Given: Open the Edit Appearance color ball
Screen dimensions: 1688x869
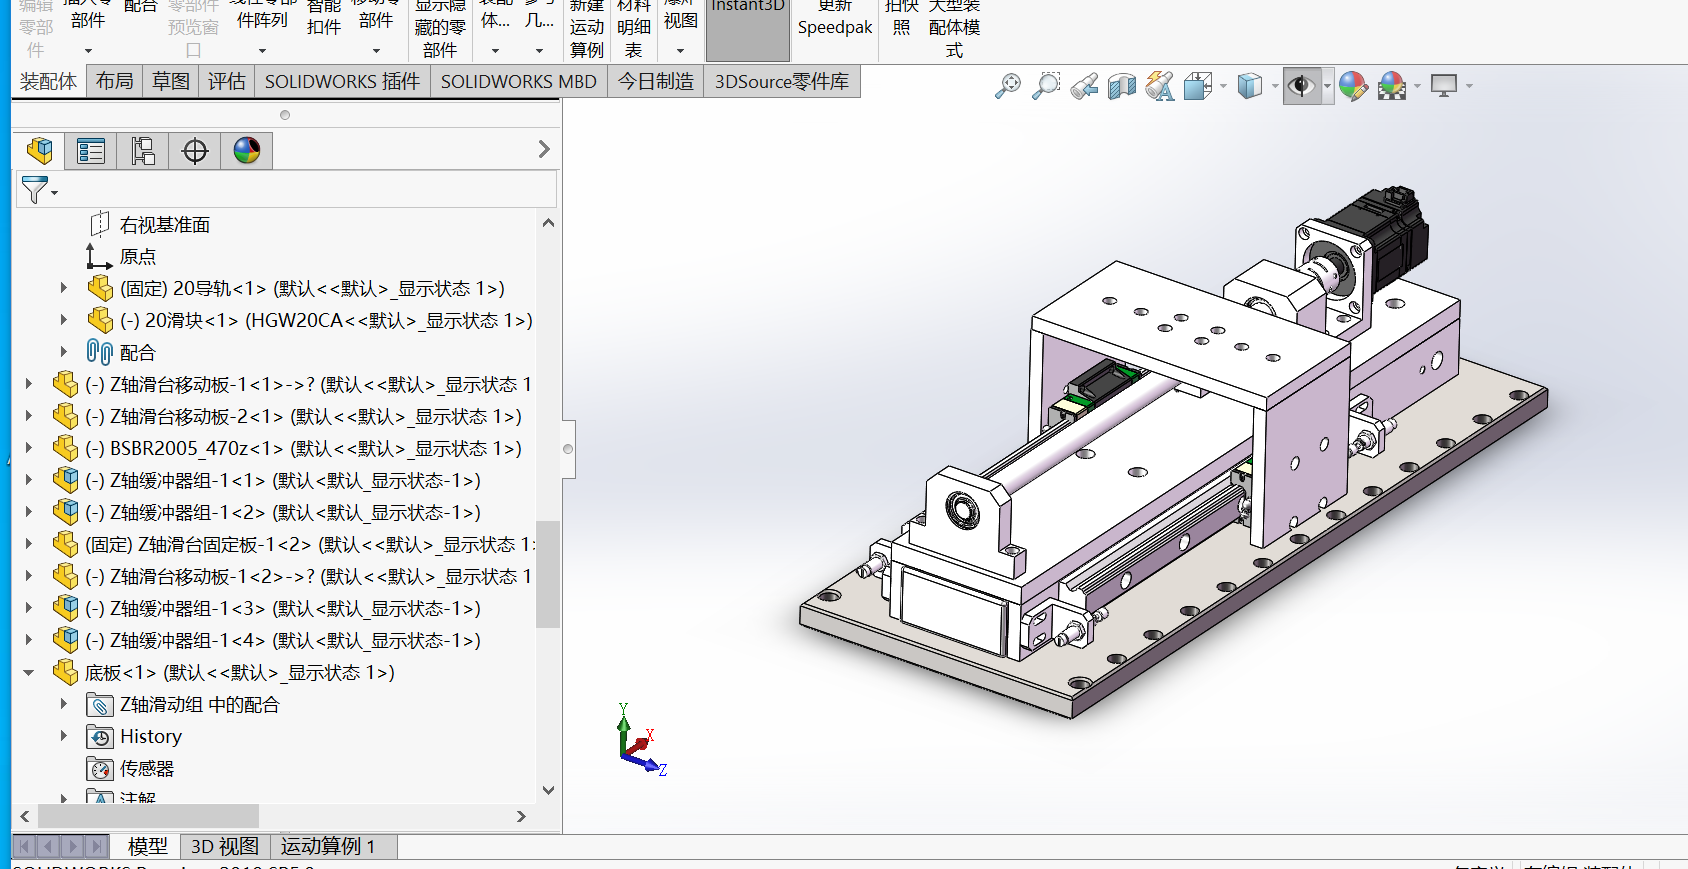Looking at the screenshot, I should click(1353, 86).
